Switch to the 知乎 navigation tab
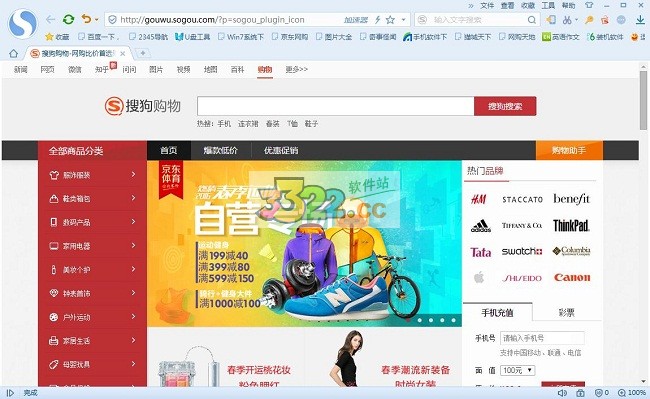Viewport: 650px width, 399px height. (102, 69)
